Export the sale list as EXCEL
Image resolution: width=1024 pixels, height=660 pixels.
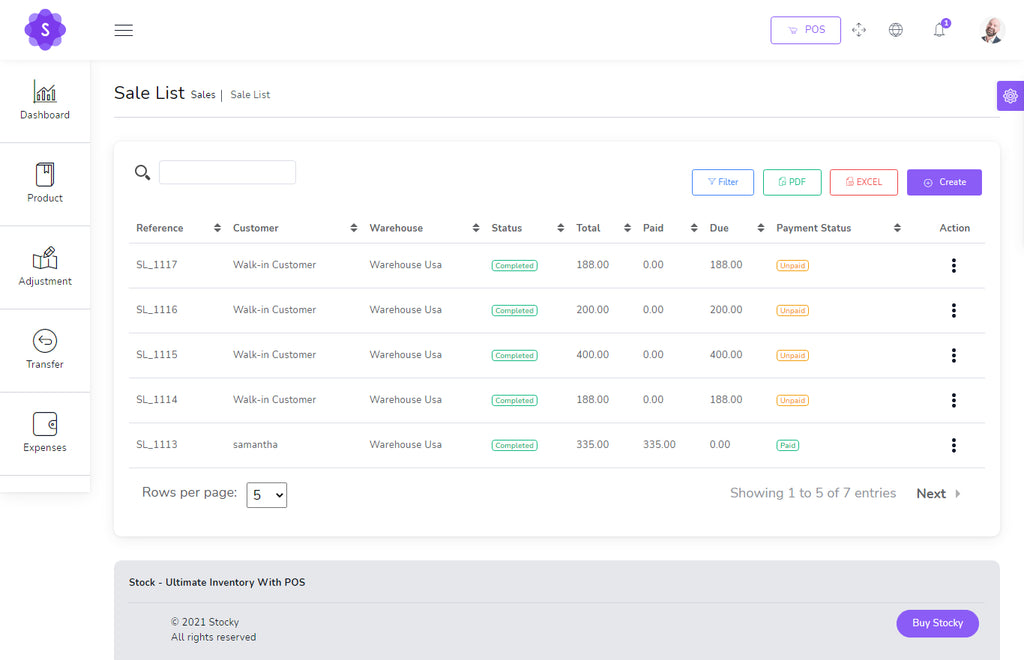[863, 182]
